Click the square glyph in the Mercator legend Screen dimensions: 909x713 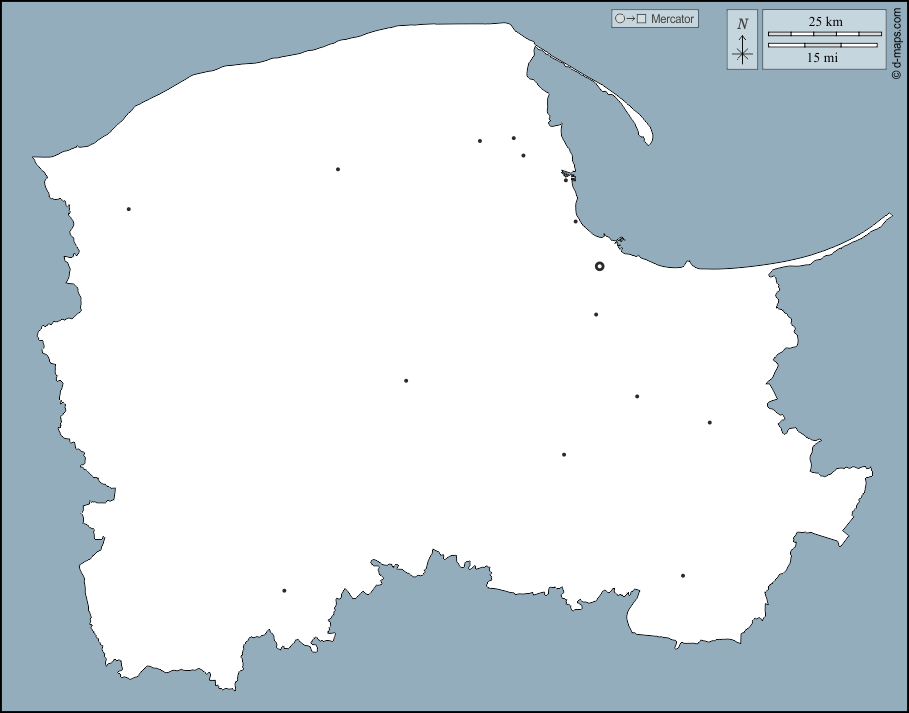(x=641, y=17)
